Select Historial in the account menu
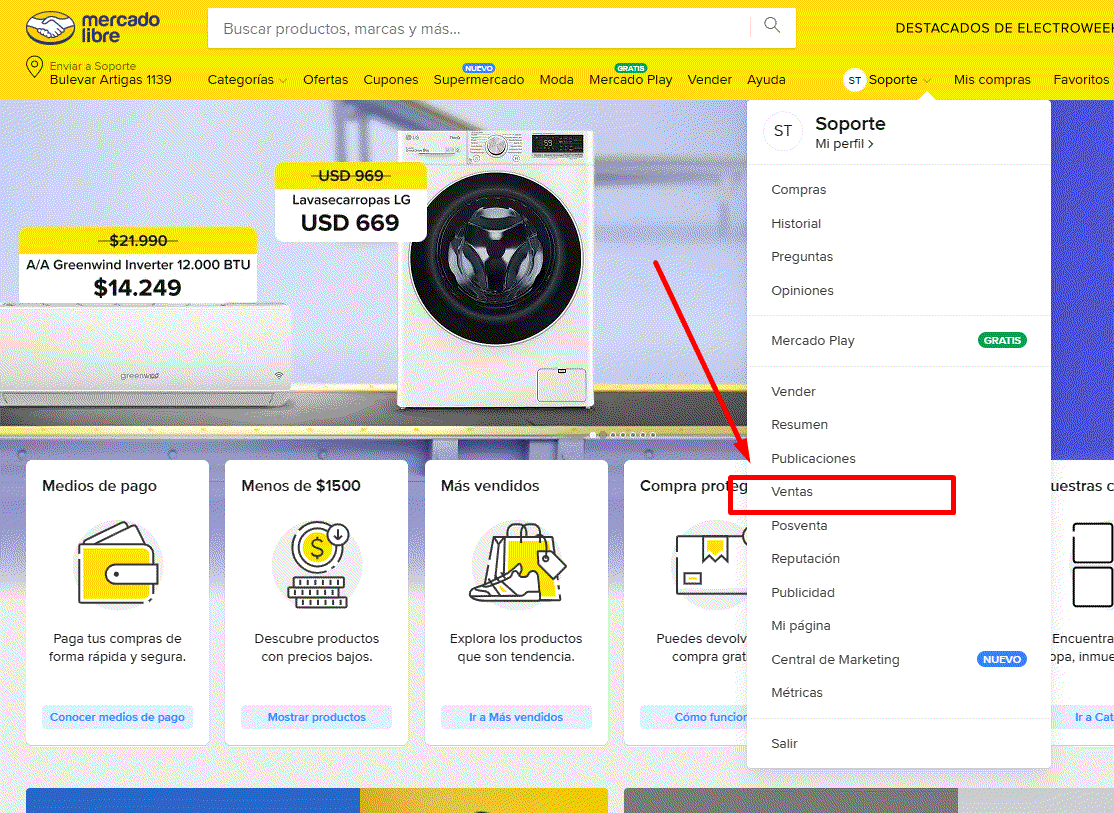1114x813 pixels. (x=796, y=224)
